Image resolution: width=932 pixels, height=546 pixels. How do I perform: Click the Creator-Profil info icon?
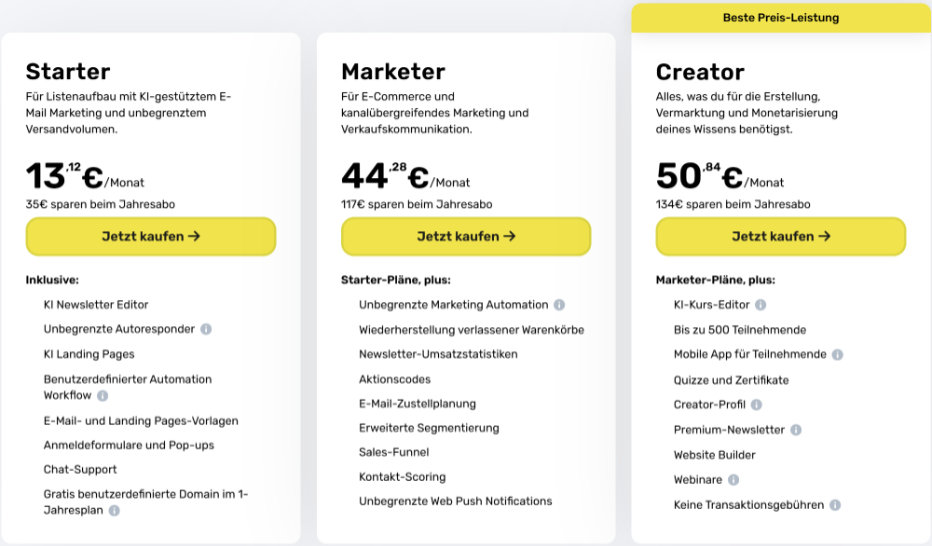(x=756, y=405)
